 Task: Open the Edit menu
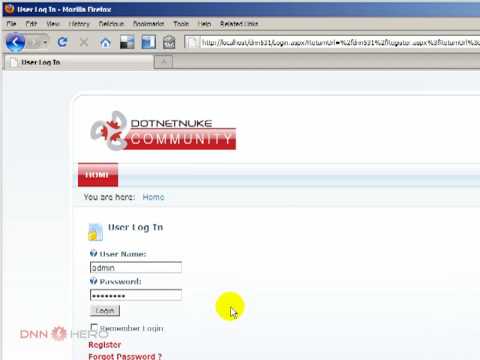pyautogui.click(x=31, y=24)
